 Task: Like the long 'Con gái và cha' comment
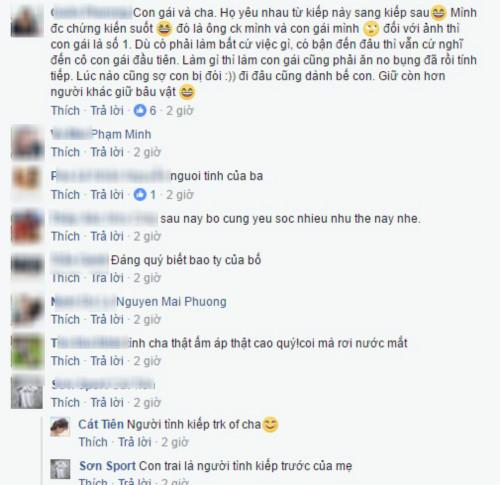tap(65, 110)
